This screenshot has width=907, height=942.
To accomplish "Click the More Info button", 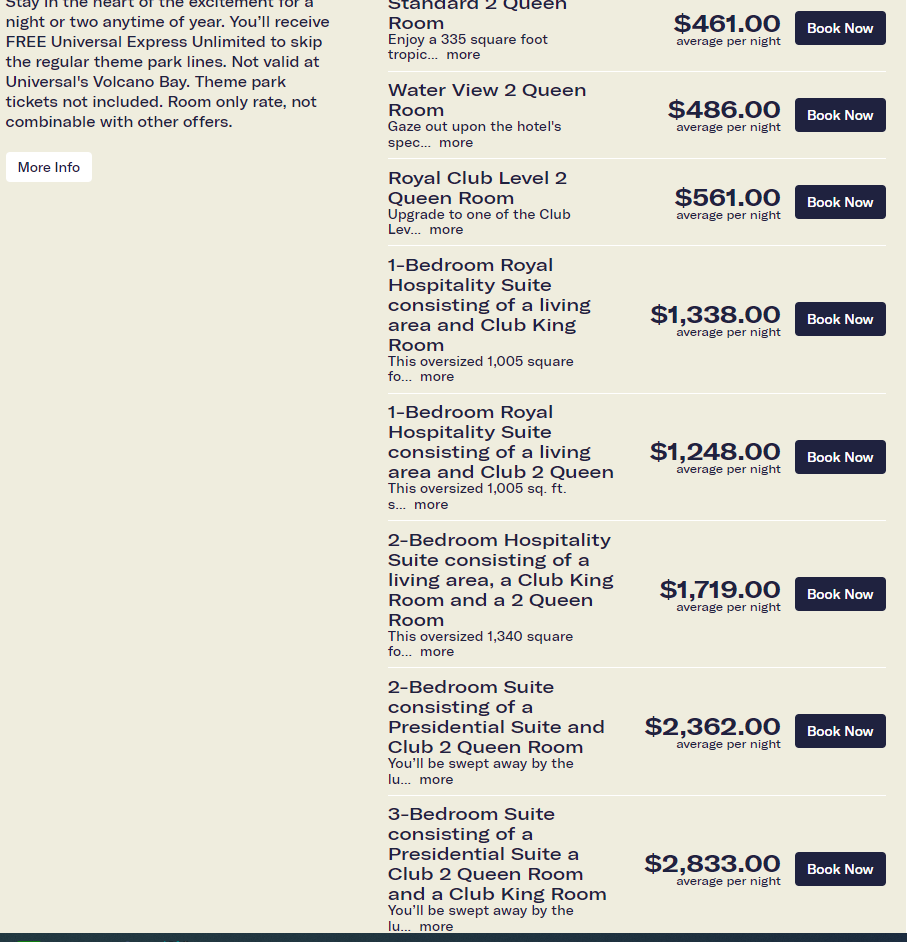I will point(48,167).
